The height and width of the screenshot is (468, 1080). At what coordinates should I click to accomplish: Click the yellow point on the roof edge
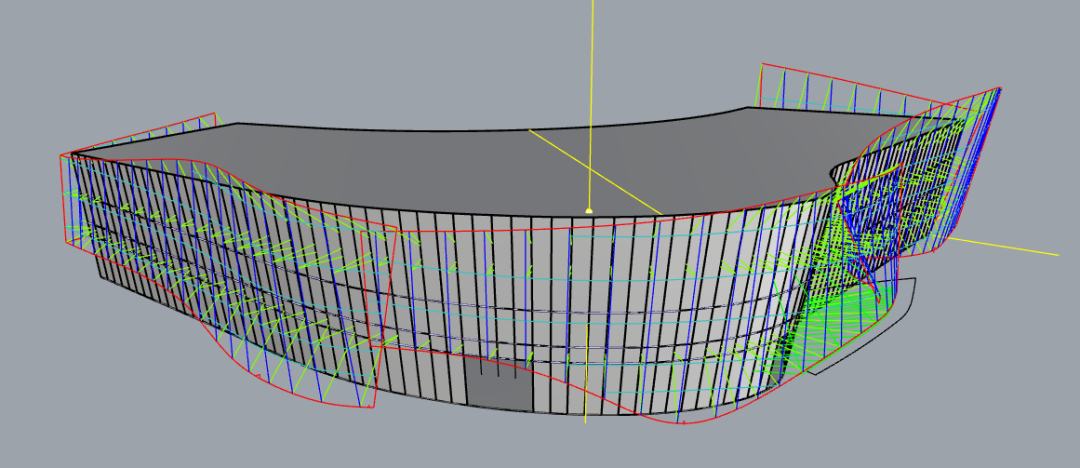pyautogui.click(x=589, y=211)
